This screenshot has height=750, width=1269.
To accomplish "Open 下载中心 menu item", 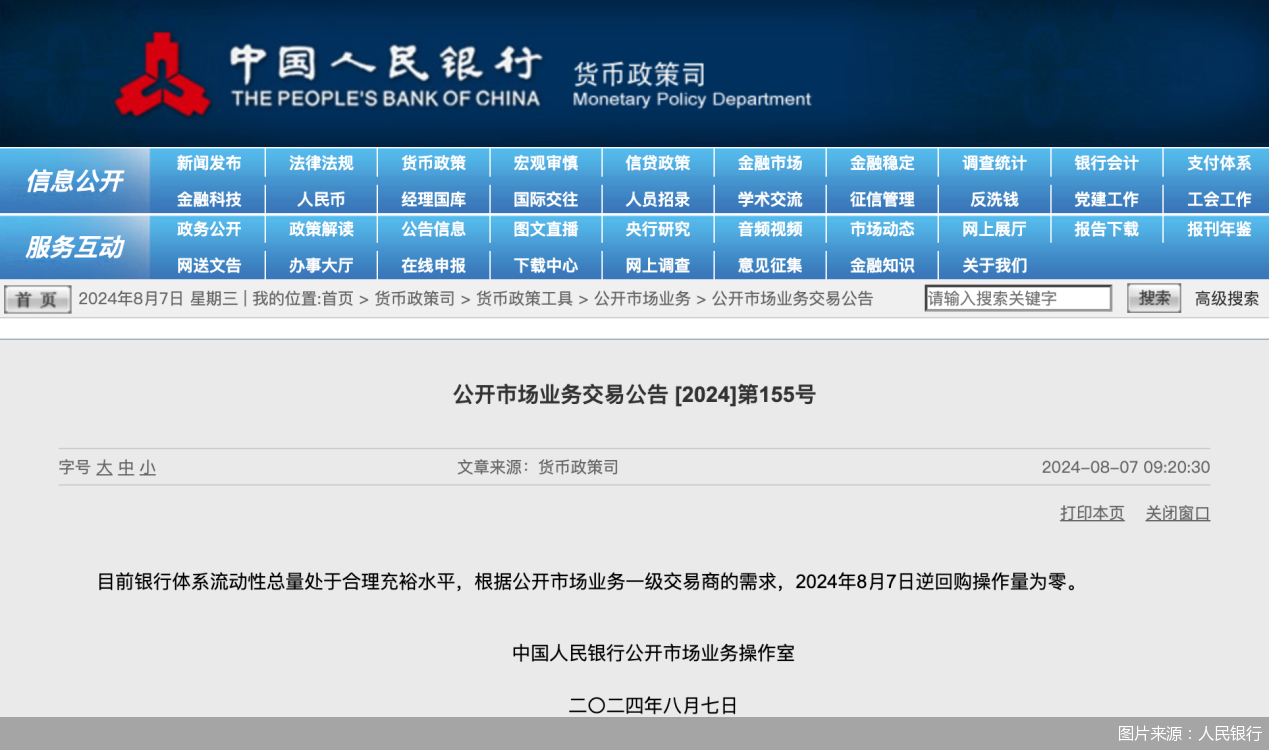I will click(545, 266).
